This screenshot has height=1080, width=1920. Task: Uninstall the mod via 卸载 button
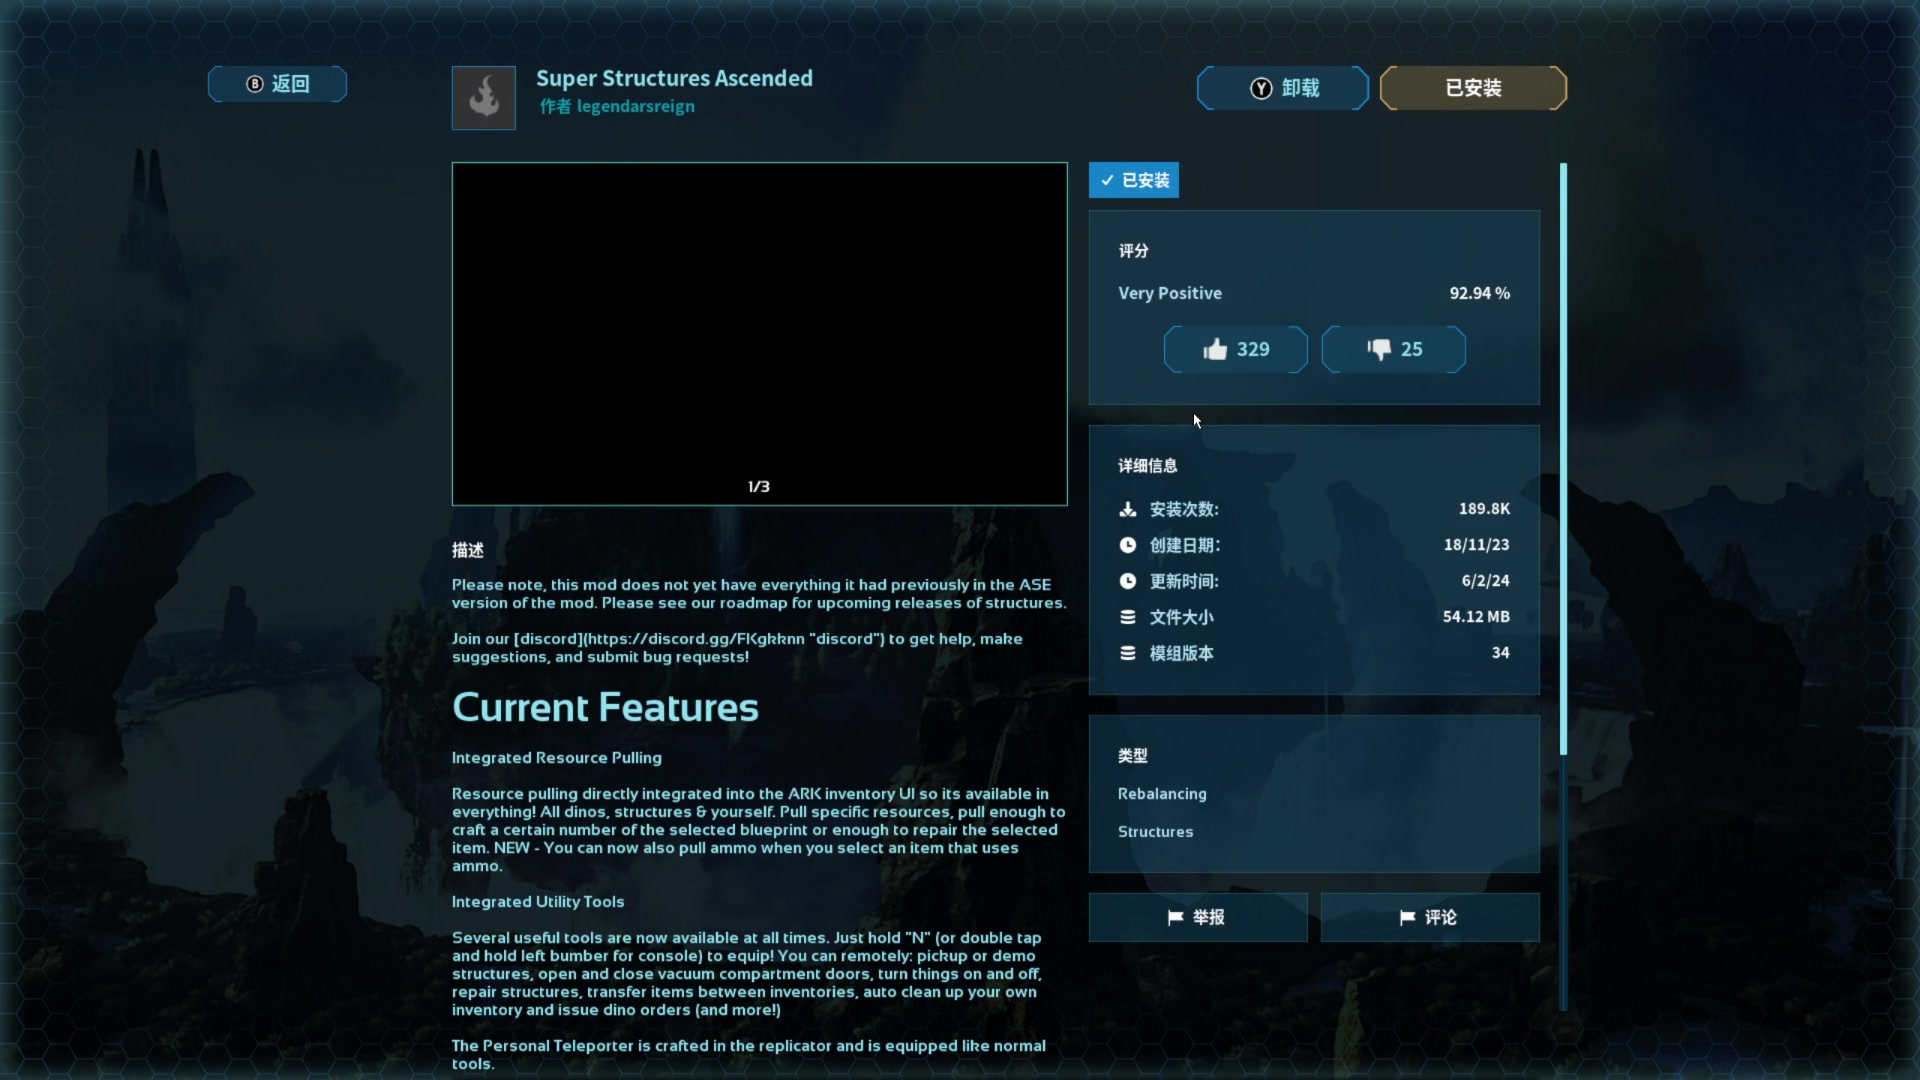point(1283,88)
